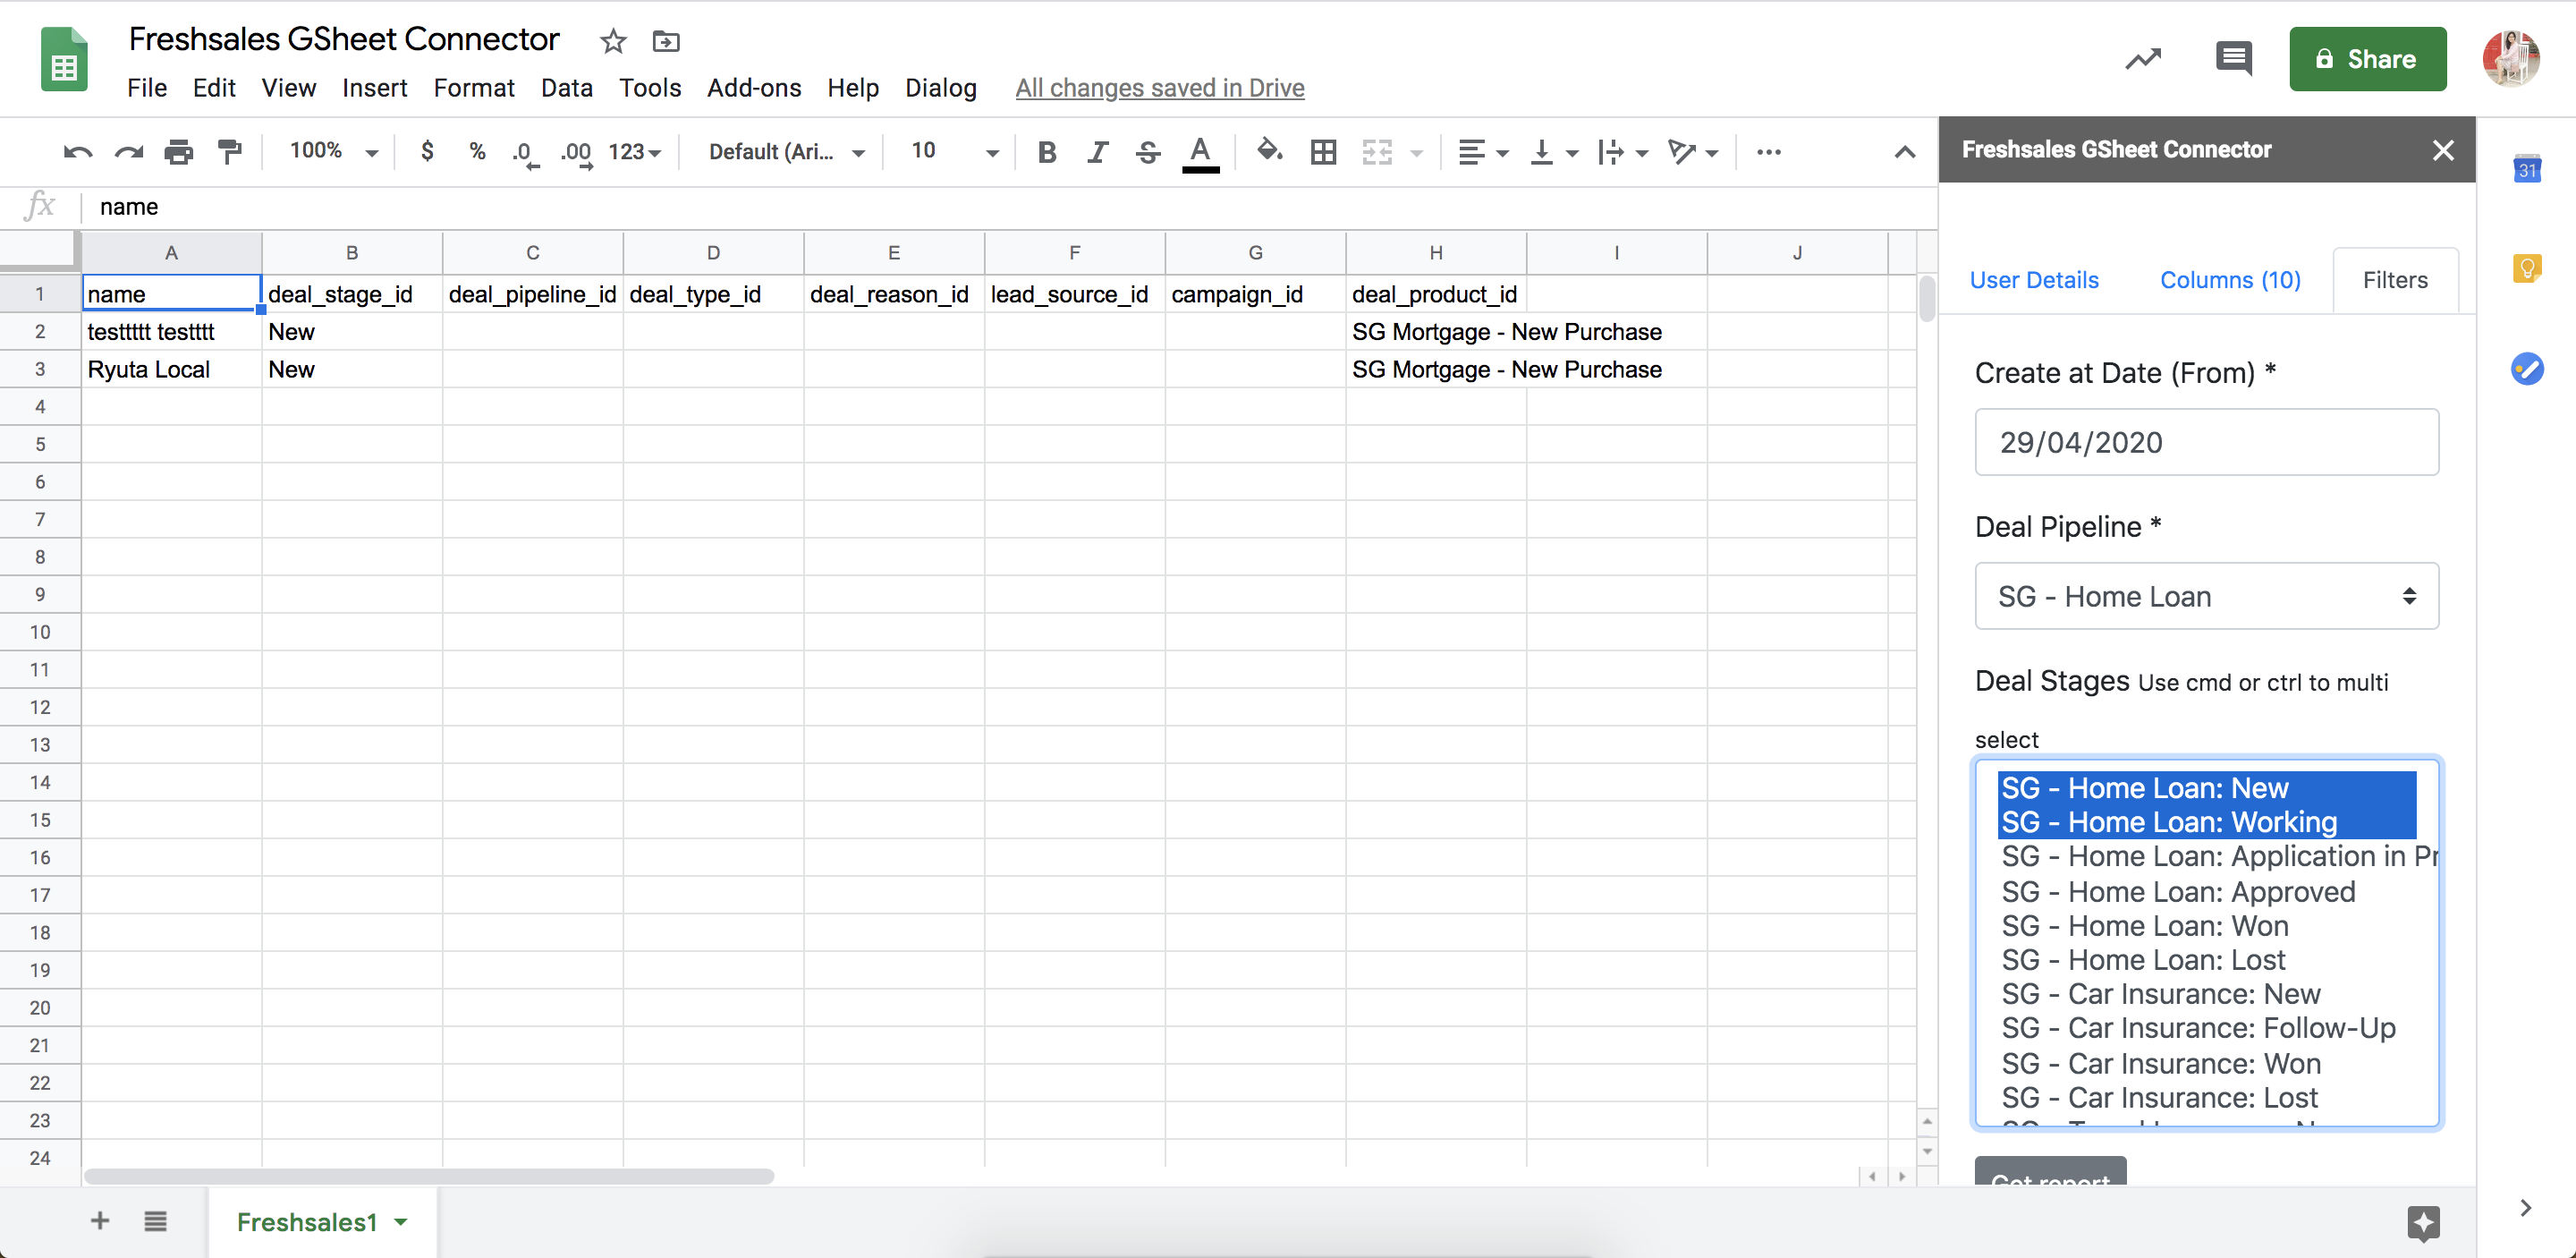Open the fill color picker
Viewport: 2576px width, 1258px height.
tap(1269, 151)
